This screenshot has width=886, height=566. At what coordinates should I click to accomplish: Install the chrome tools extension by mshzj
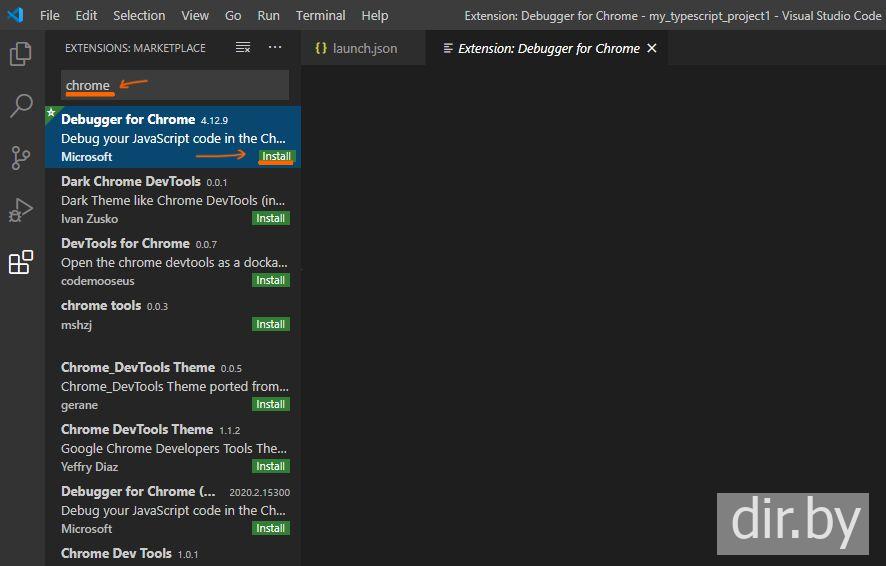270,324
